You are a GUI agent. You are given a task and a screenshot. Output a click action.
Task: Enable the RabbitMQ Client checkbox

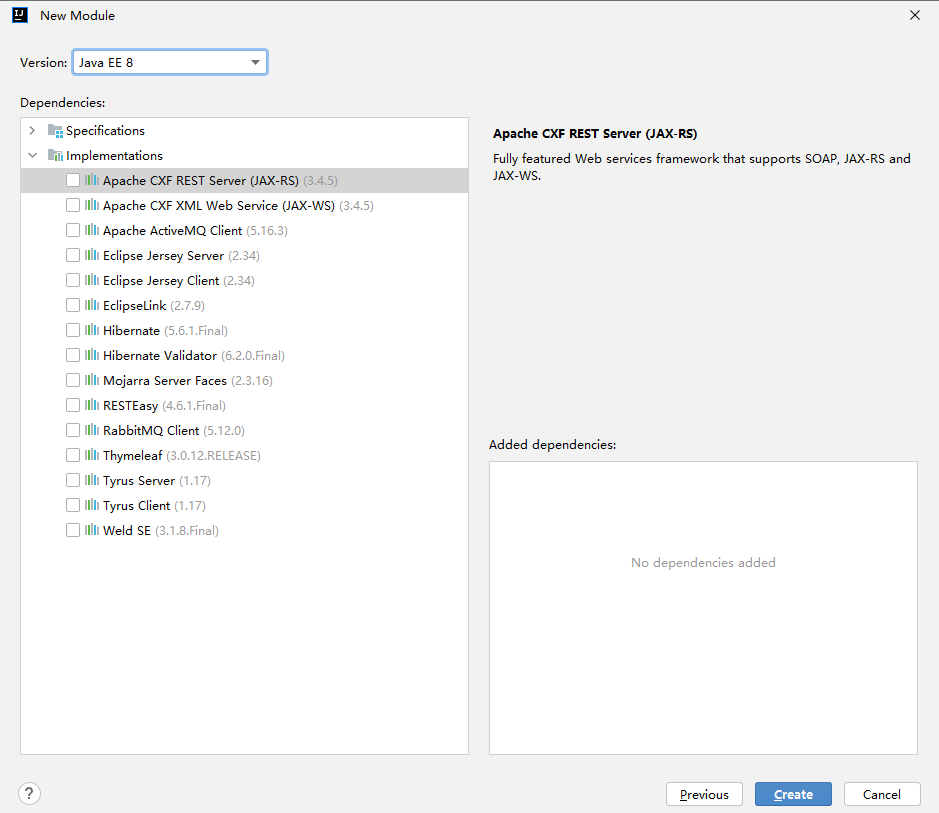73,430
